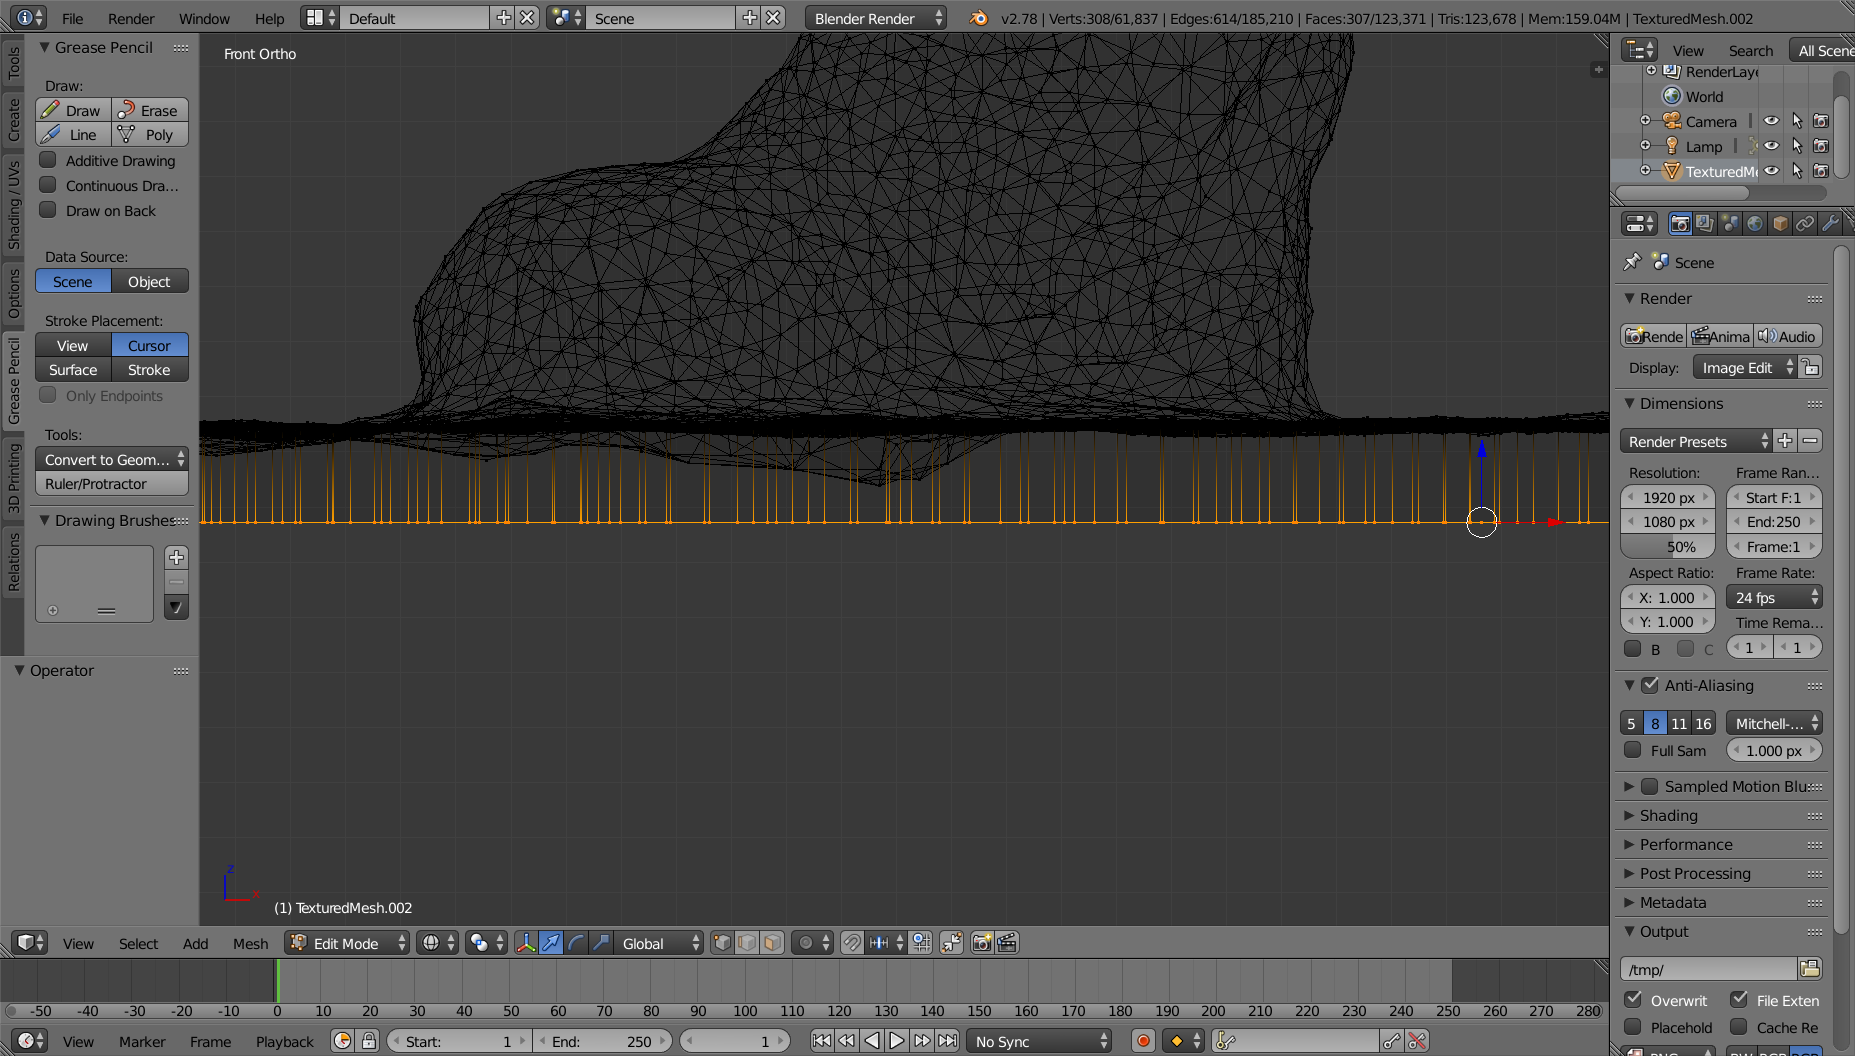Open the Render Presets dropdown
The height and width of the screenshot is (1056, 1855).
(x=1696, y=441)
